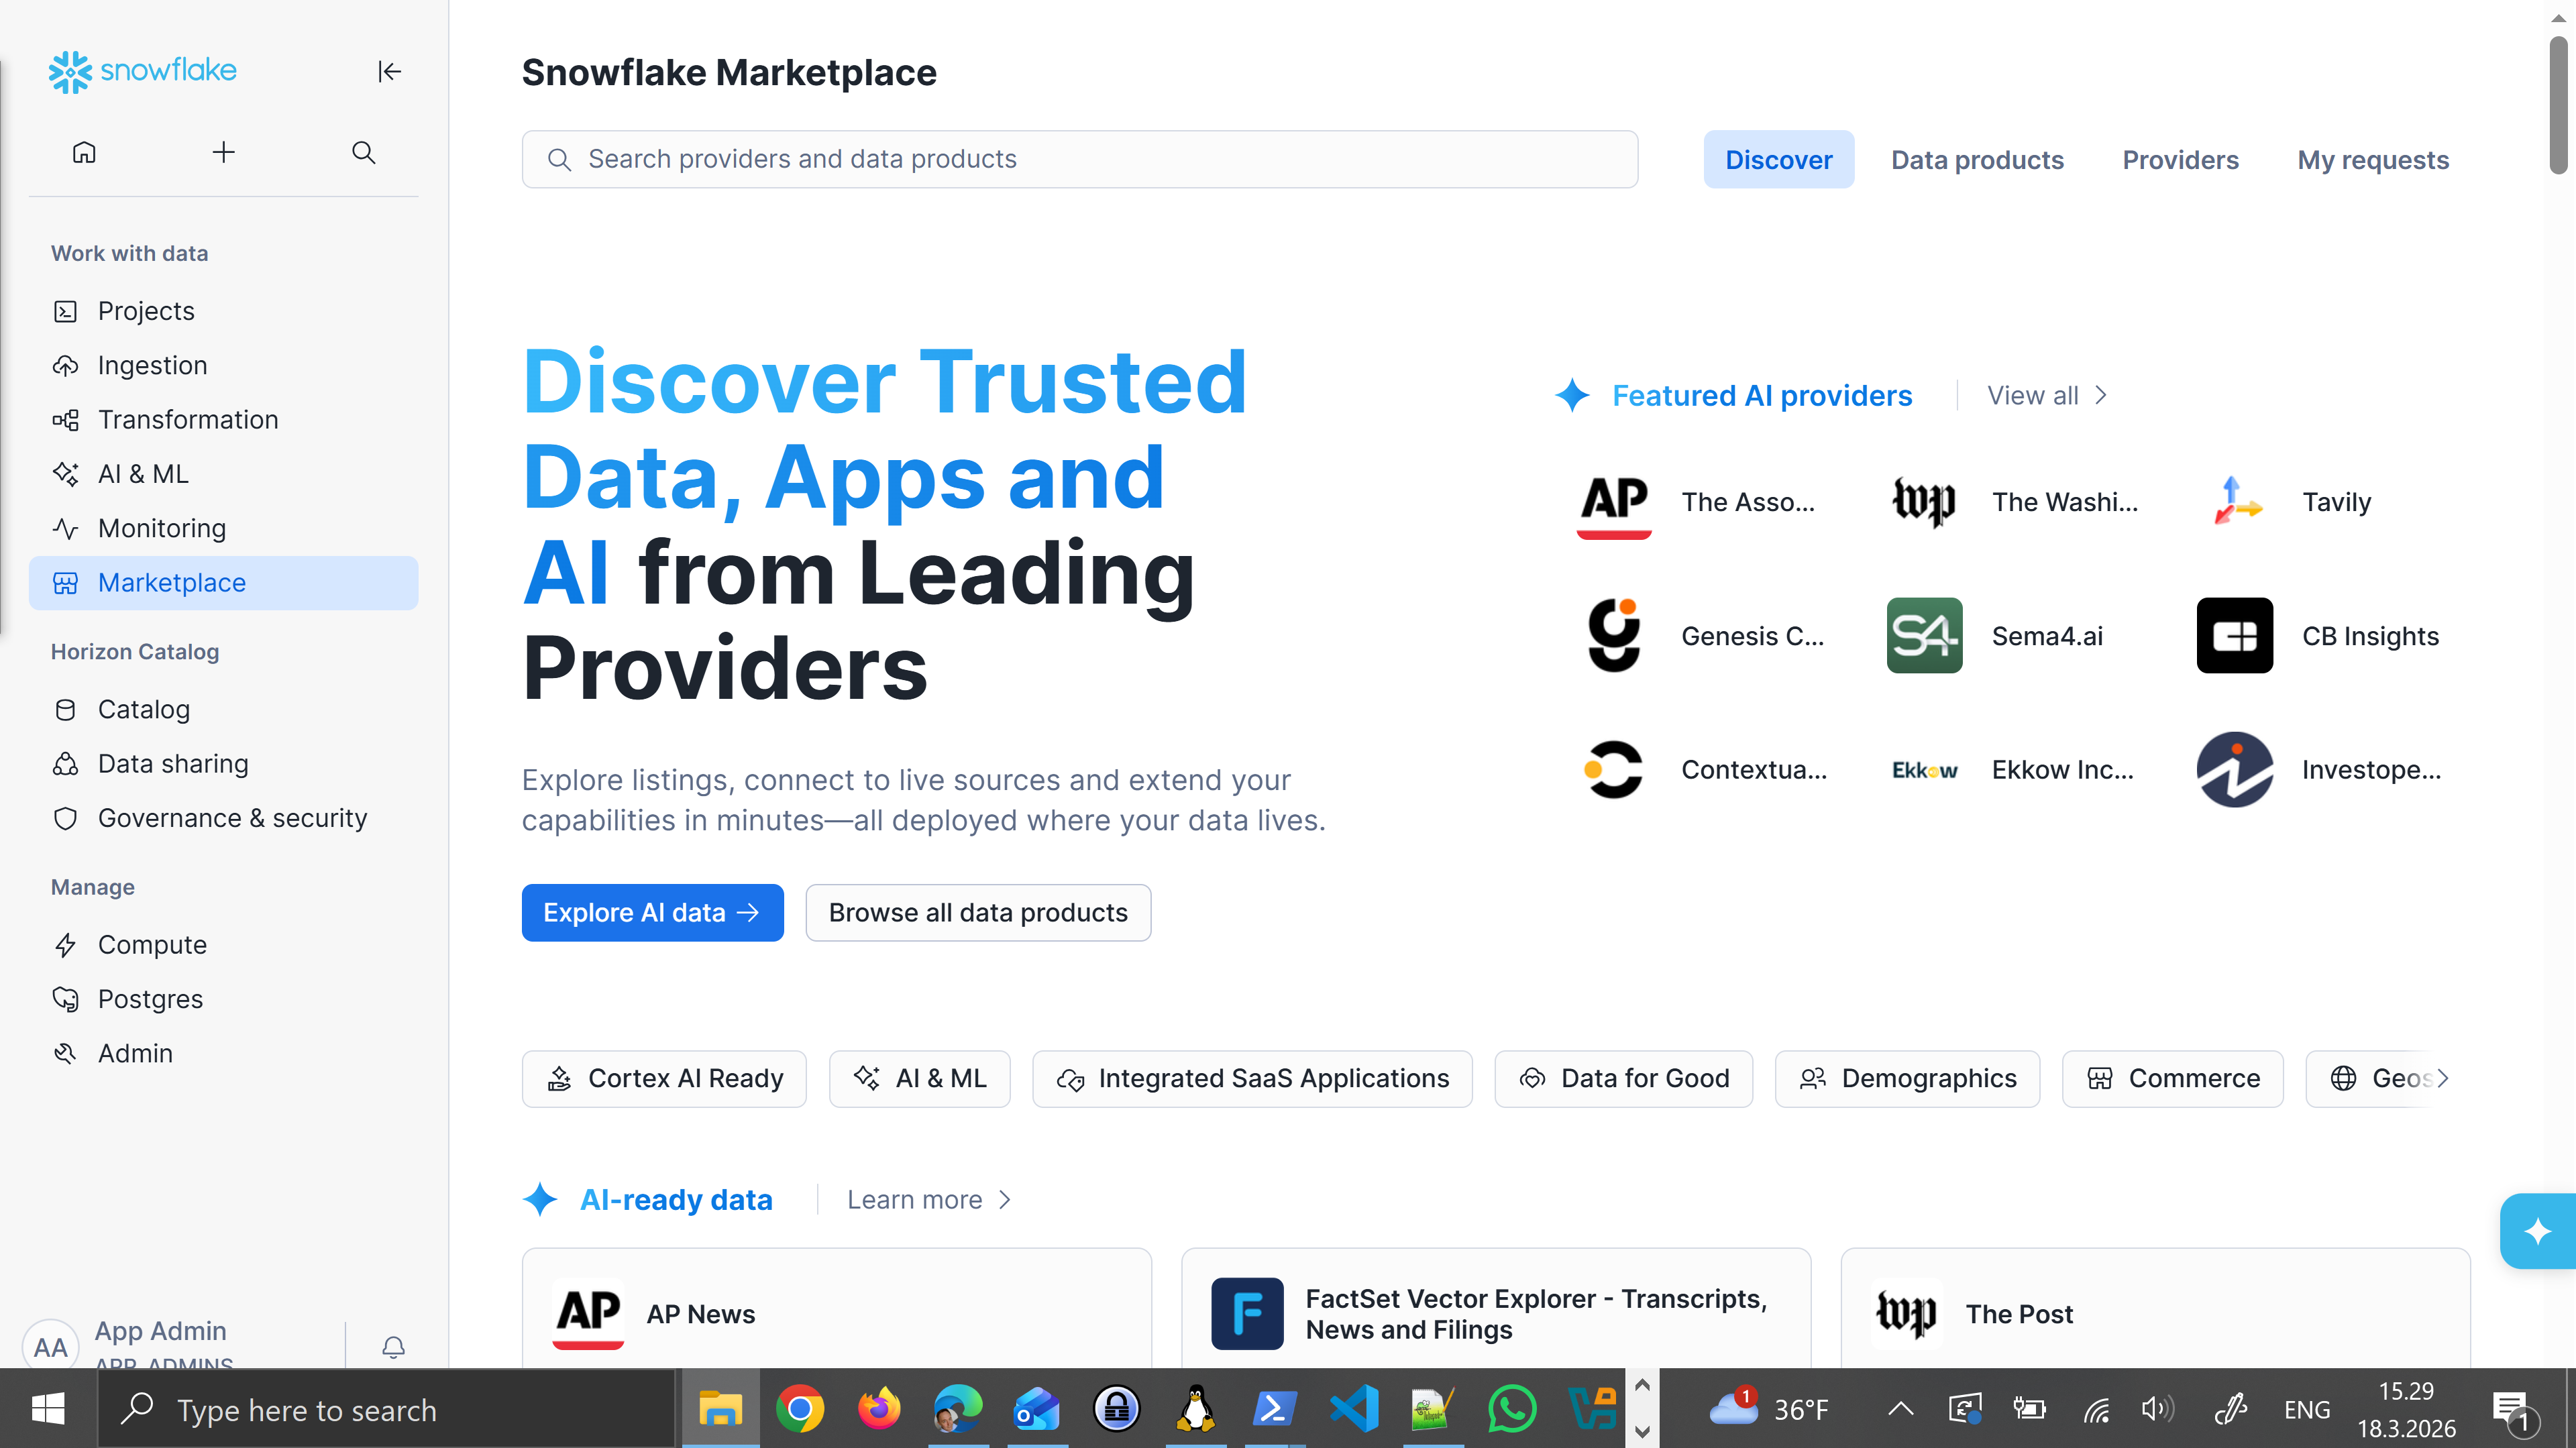
Task: Open the FactSet Vector Explorer listing card
Action: (x=1495, y=1308)
